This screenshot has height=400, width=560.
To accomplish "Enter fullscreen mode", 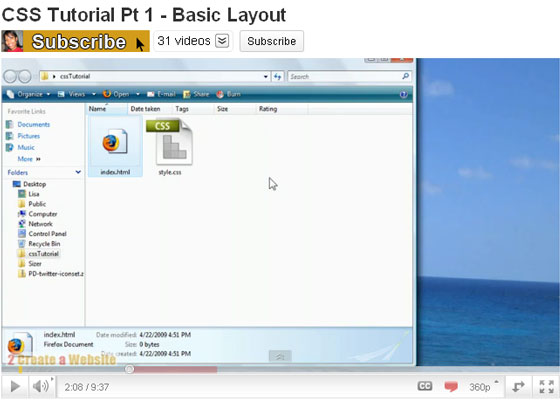I will pyautogui.click(x=546, y=386).
